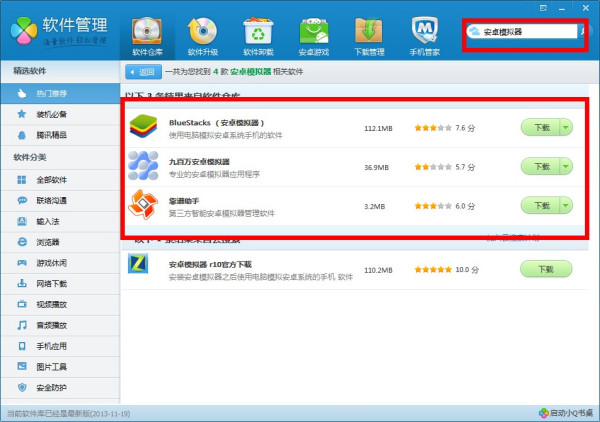
Task: Click the 靠谱助手 app icon
Action: [143, 205]
